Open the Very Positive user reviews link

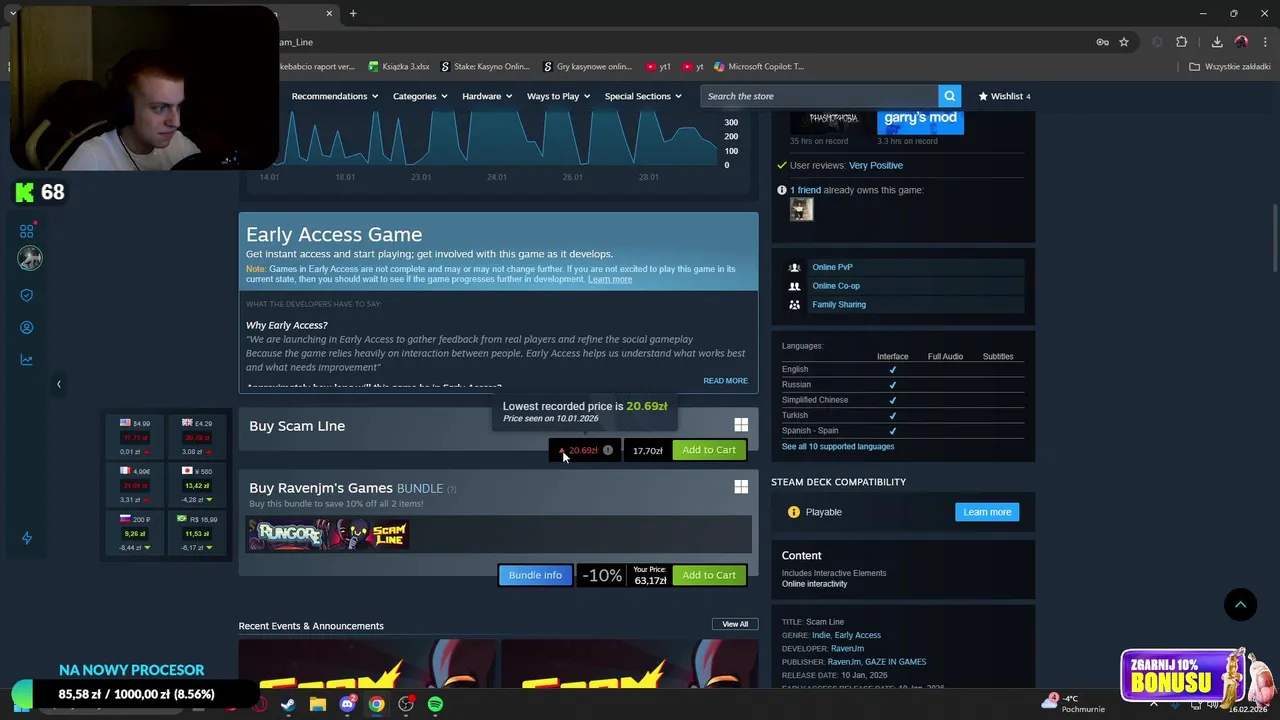pos(875,165)
